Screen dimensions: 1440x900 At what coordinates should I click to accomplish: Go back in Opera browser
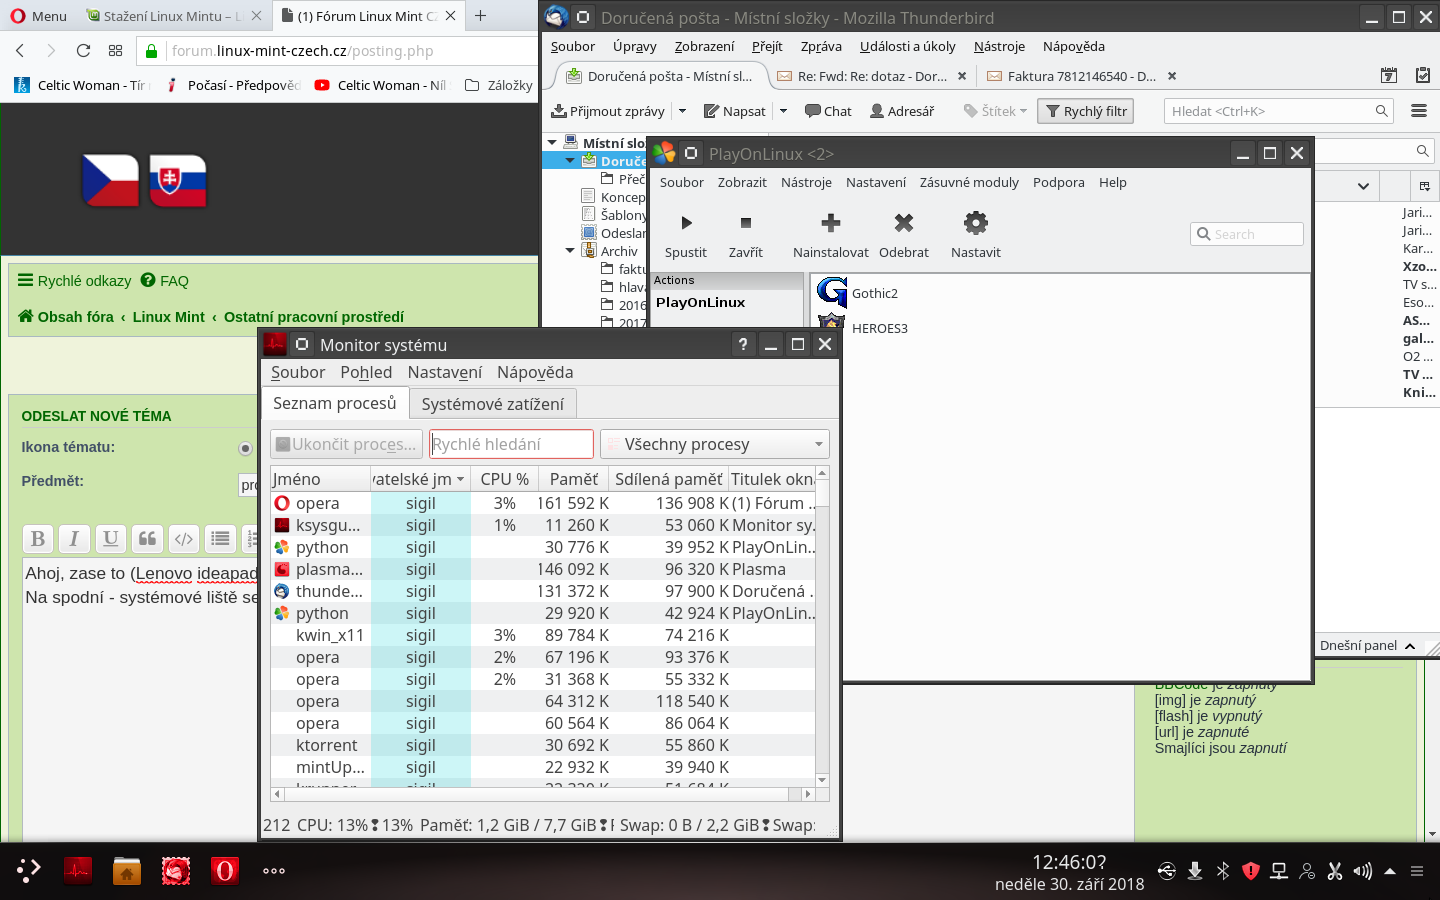tap(20, 51)
